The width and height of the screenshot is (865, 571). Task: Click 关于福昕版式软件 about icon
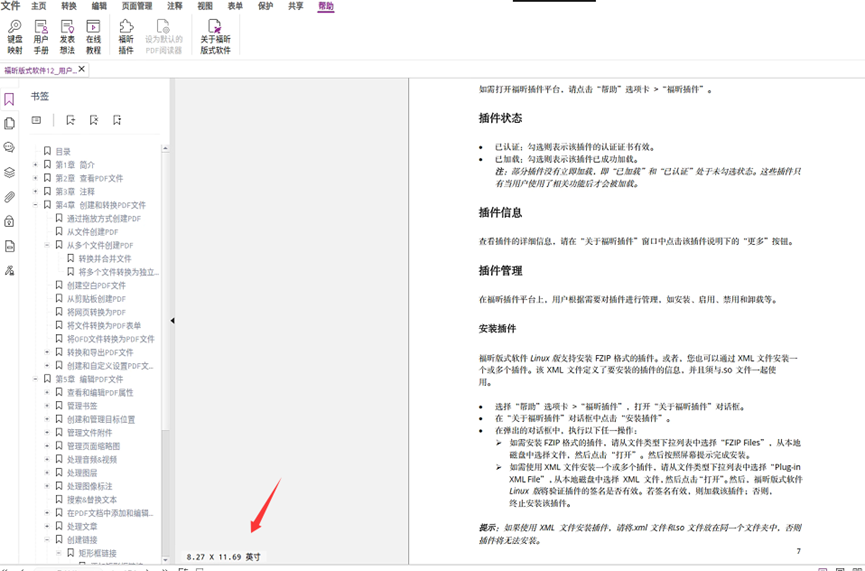pyautogui.click(x=215, y=37)
